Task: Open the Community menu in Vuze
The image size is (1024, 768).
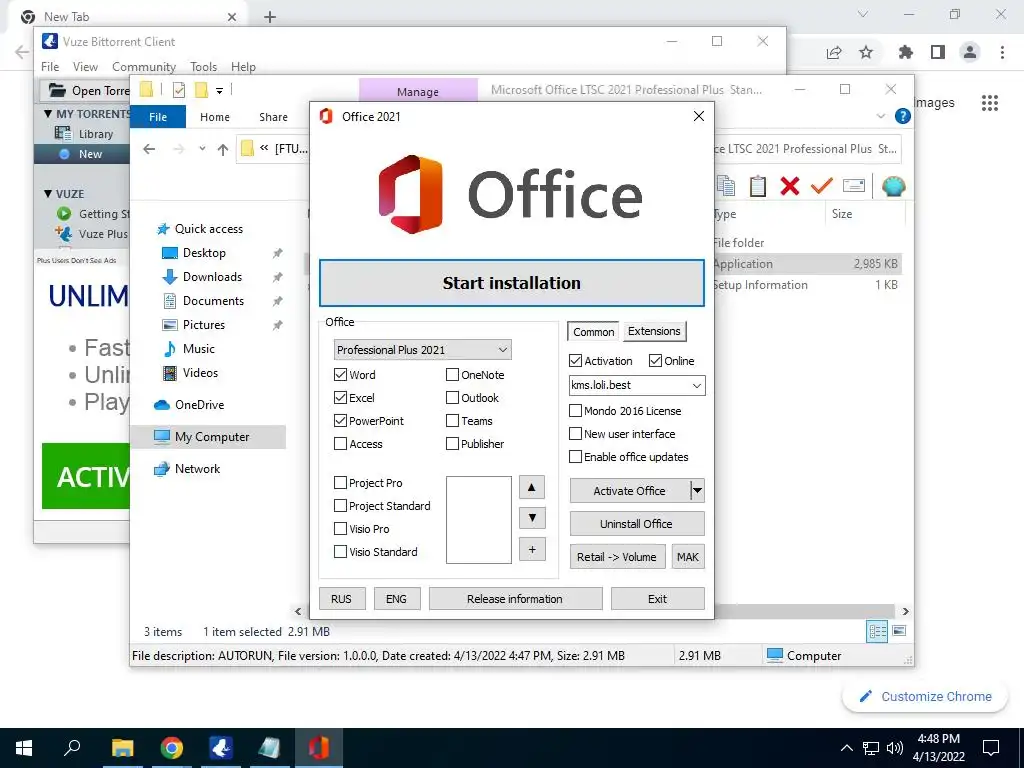Action: 144,67
